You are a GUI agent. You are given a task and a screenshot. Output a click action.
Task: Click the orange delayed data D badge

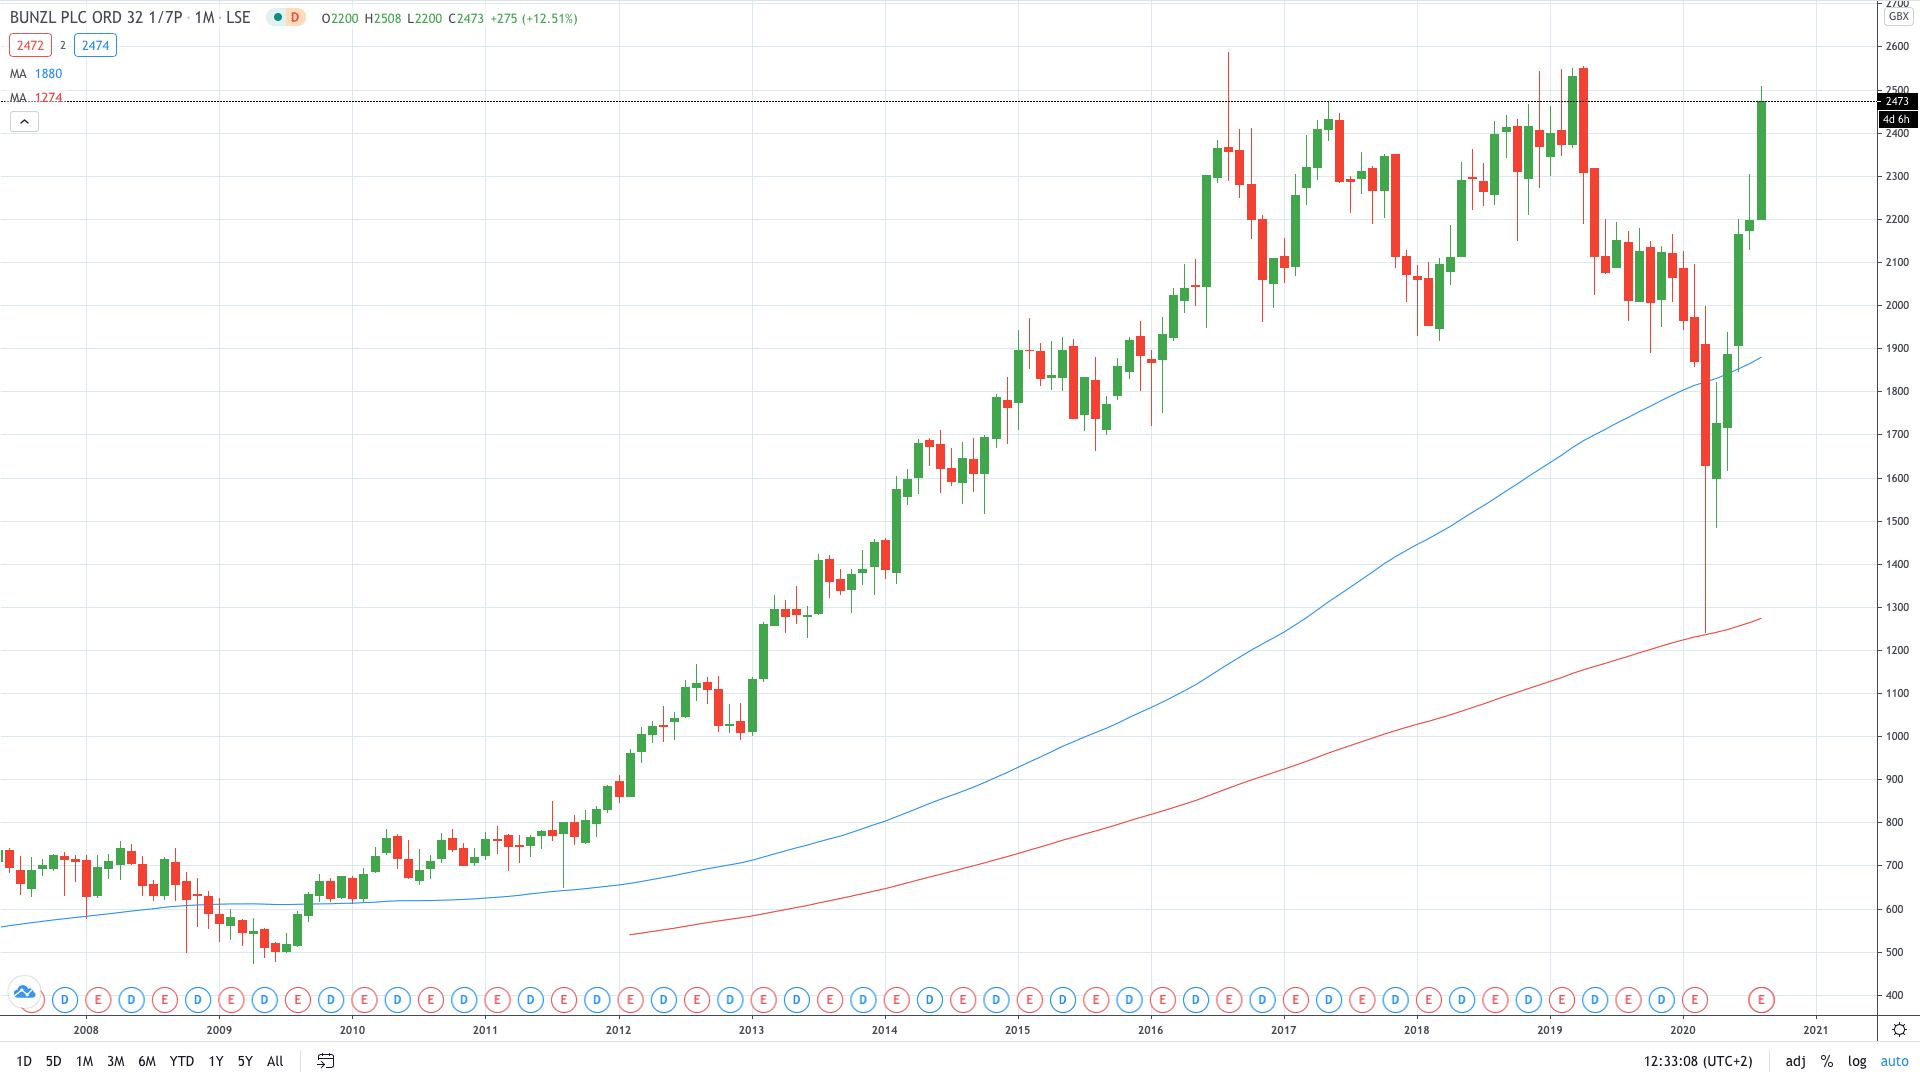pyautogui.click(x=295, y=18)
